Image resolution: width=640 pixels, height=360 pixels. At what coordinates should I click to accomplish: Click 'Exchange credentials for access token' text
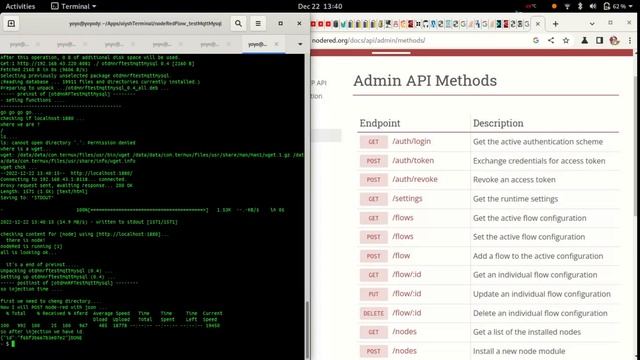click(539, 161)
